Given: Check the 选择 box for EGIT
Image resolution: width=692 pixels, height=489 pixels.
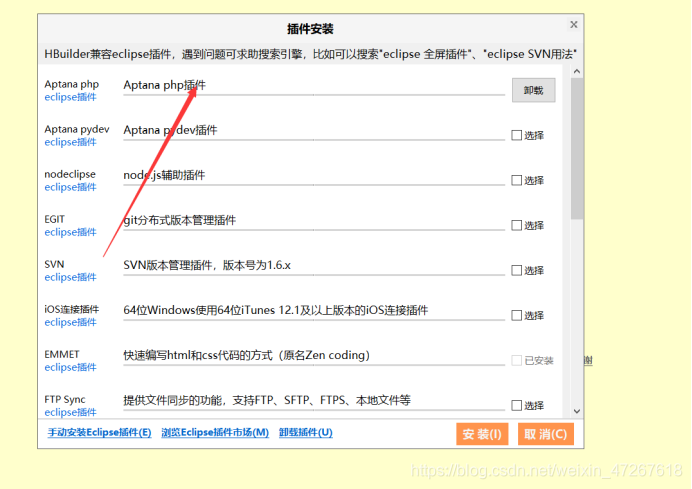Looking at the screenshot, I should [516, 225].
